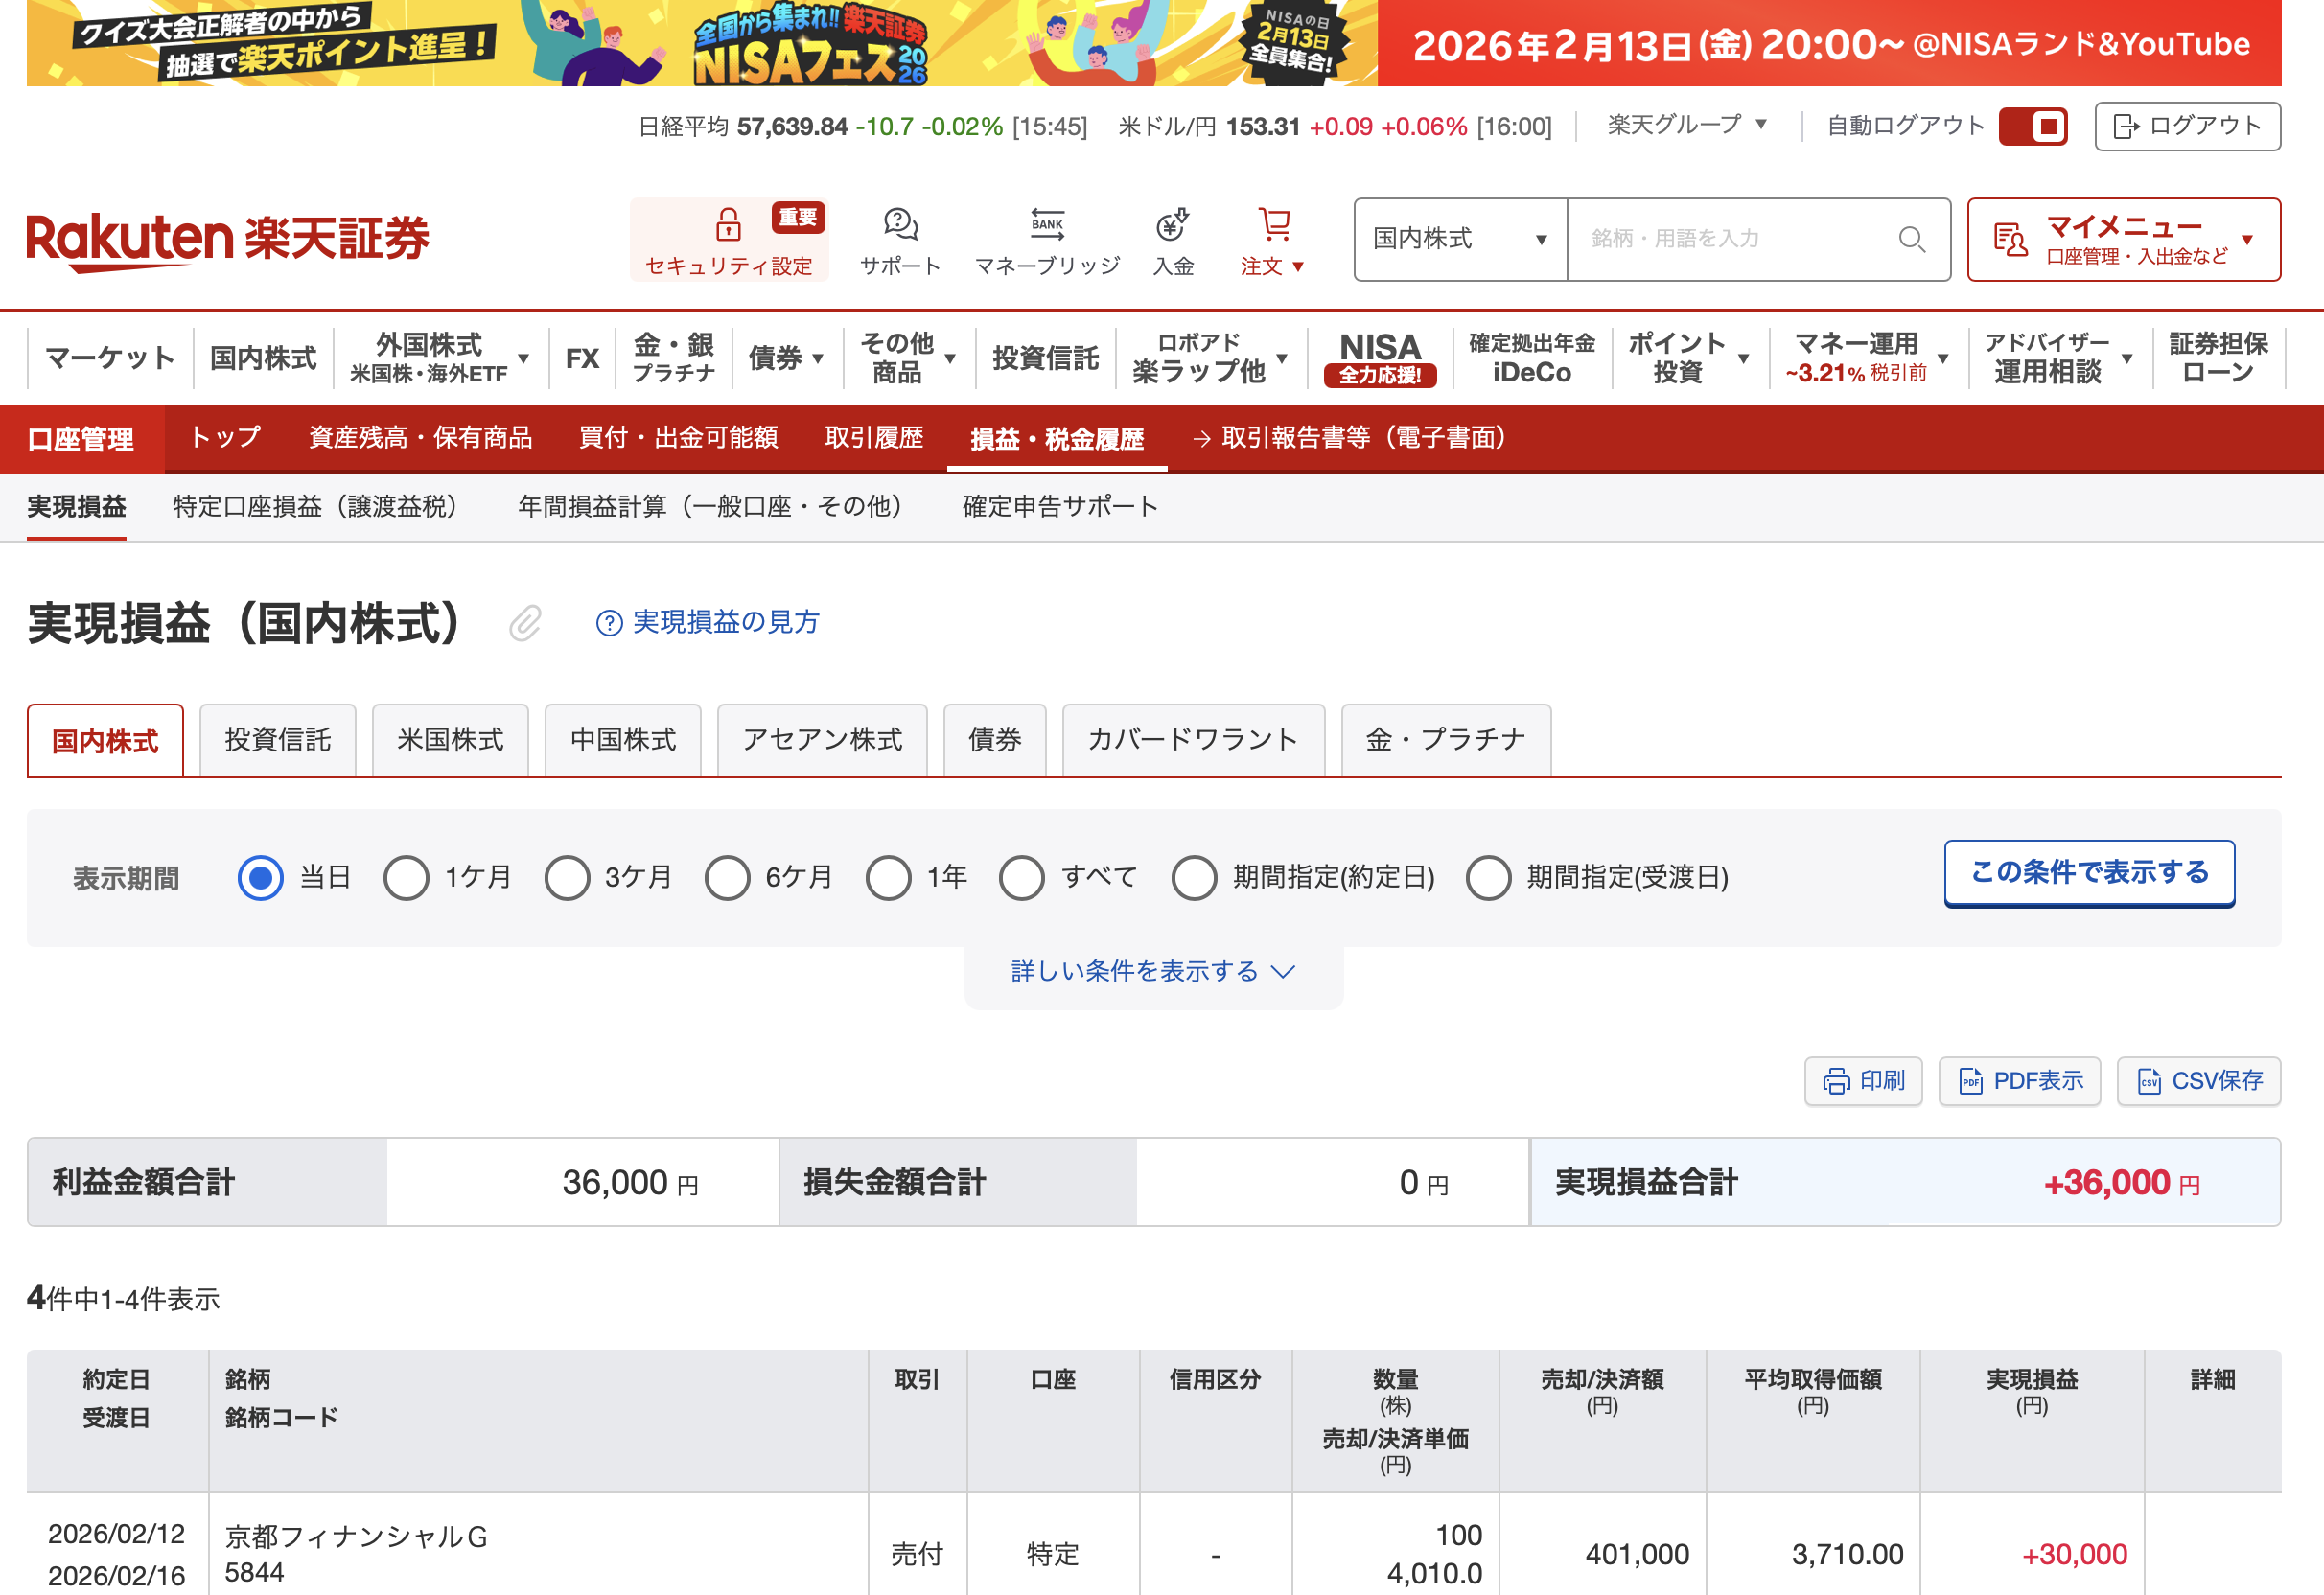Expand the マイメニュー dropdown
Viewport: 2324px width, 1595px height.
2123,239
